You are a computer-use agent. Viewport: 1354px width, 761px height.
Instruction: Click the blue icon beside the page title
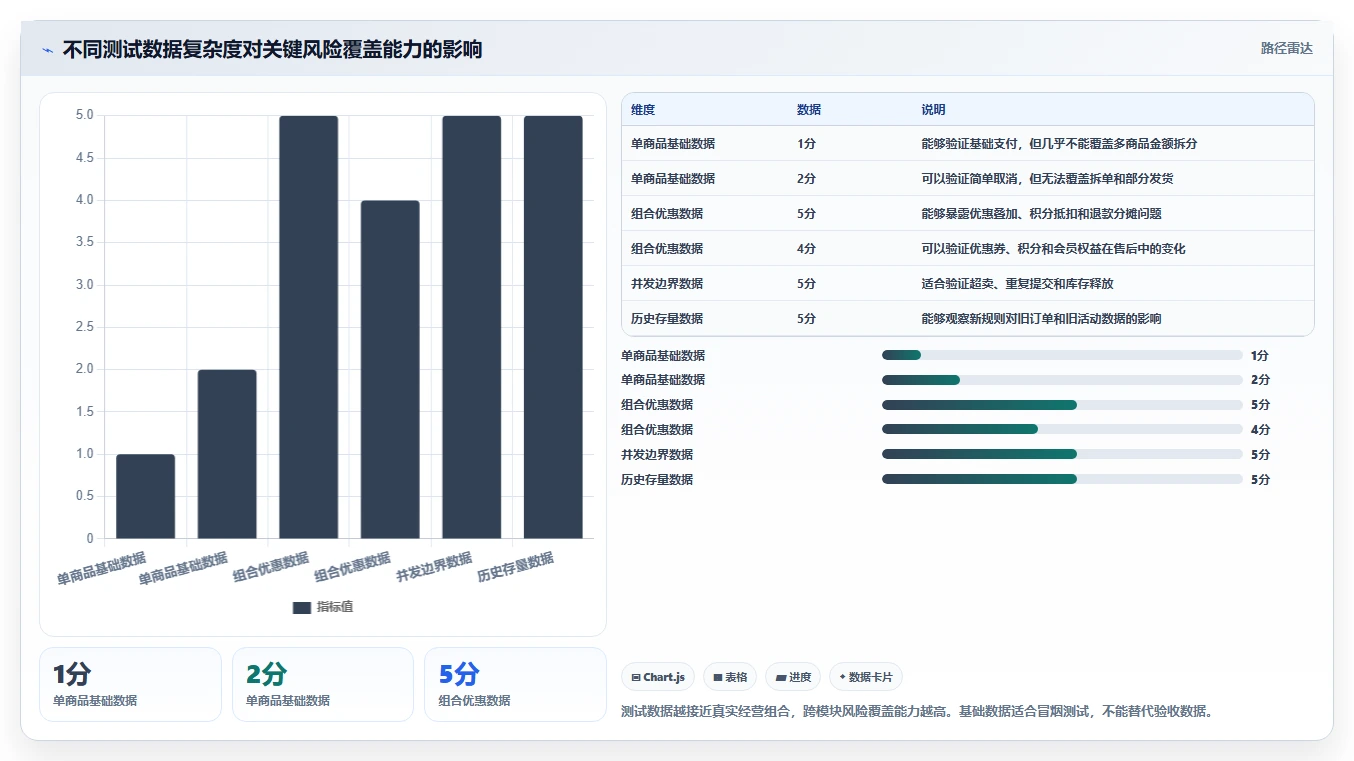[x=47, y=50]
